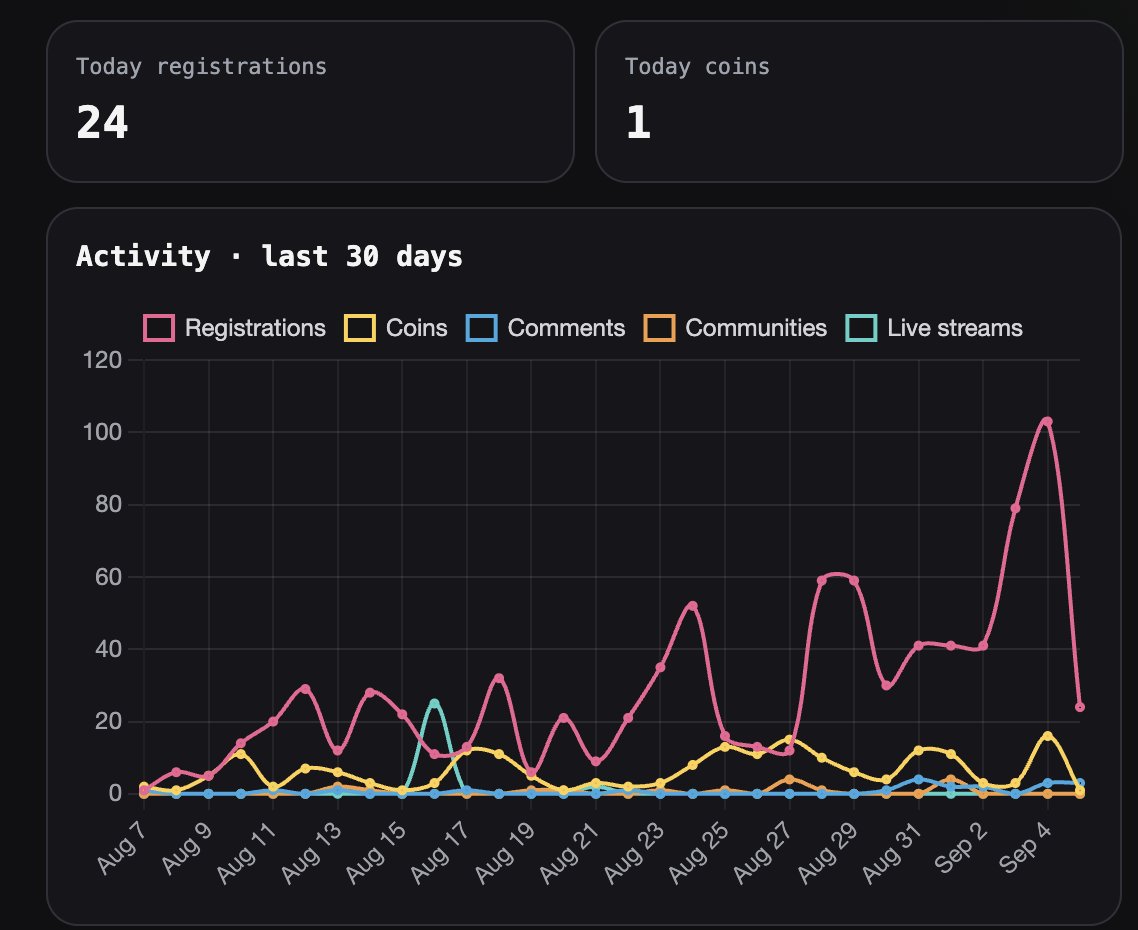Click the Aug 21 x-axis label
Screen dimensions: 1138x930
(x=569, y=852)
